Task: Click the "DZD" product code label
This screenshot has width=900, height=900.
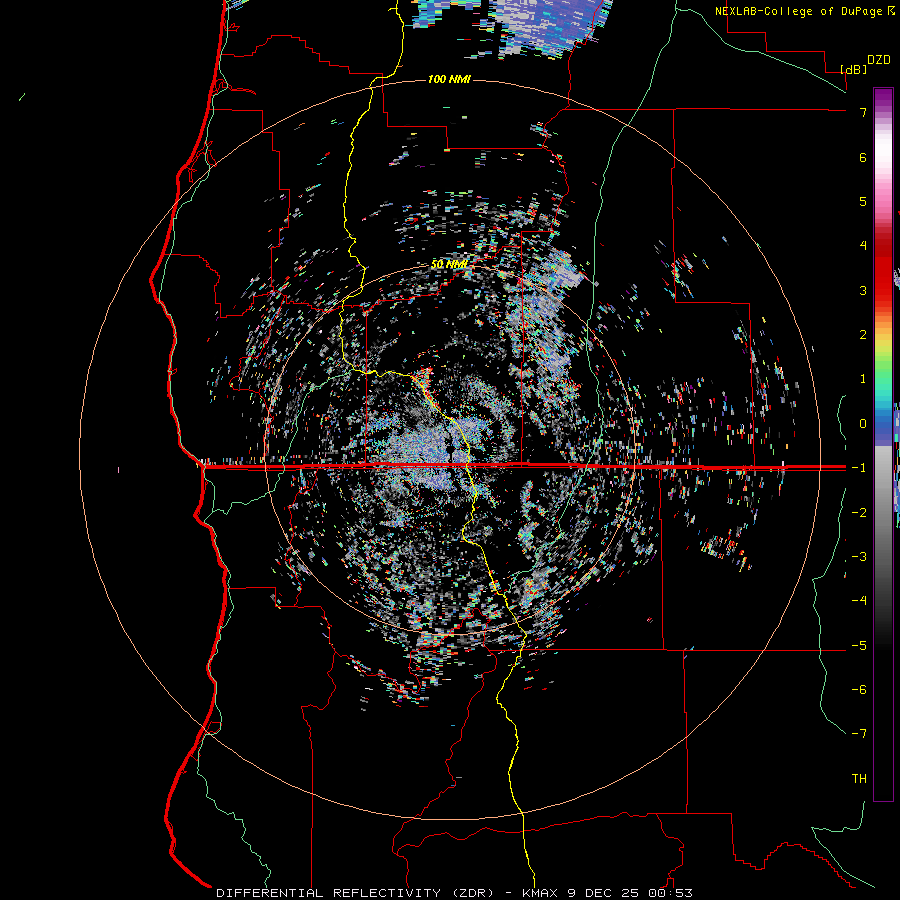Action: [879, 60]
